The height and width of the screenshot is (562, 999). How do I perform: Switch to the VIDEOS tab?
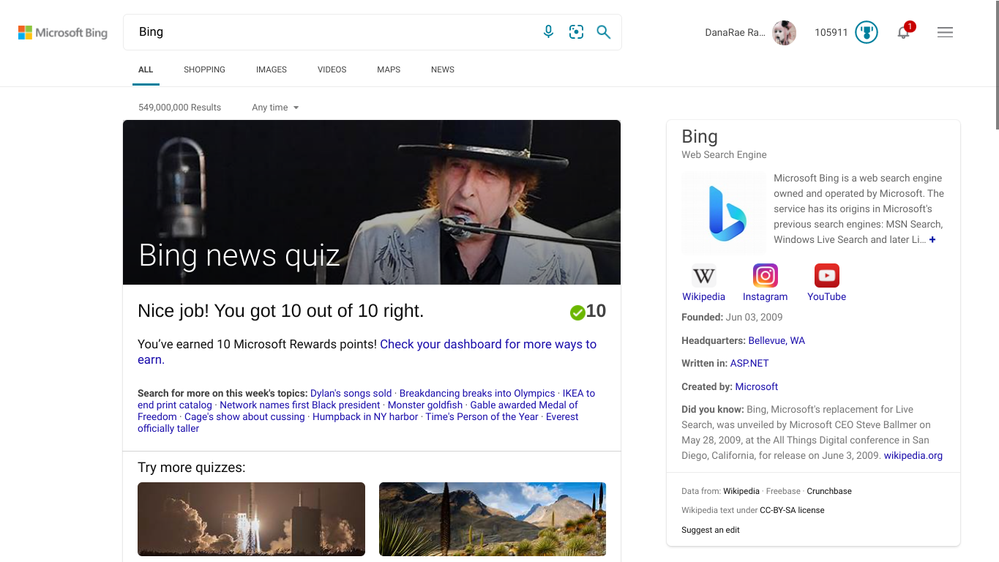pos(332,69)
